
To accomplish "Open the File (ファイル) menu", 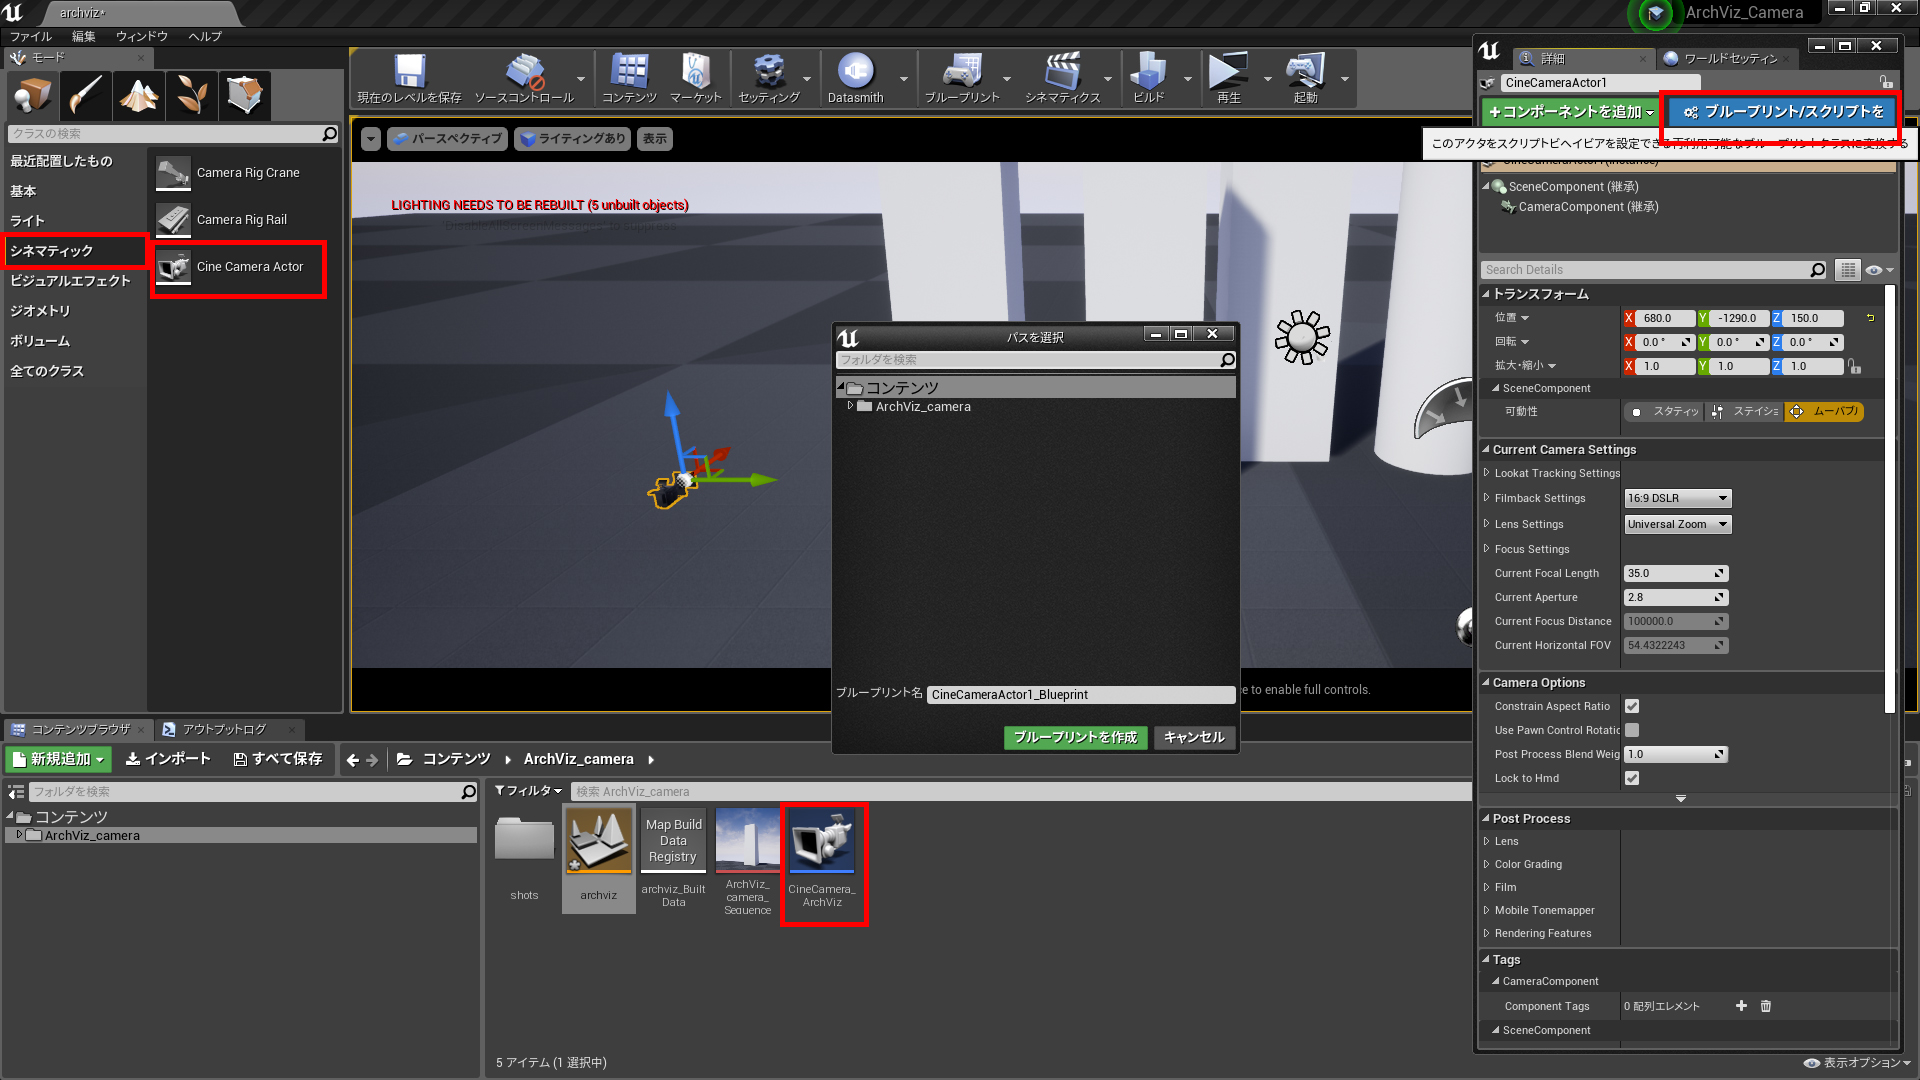I will [x=31, y=36].
